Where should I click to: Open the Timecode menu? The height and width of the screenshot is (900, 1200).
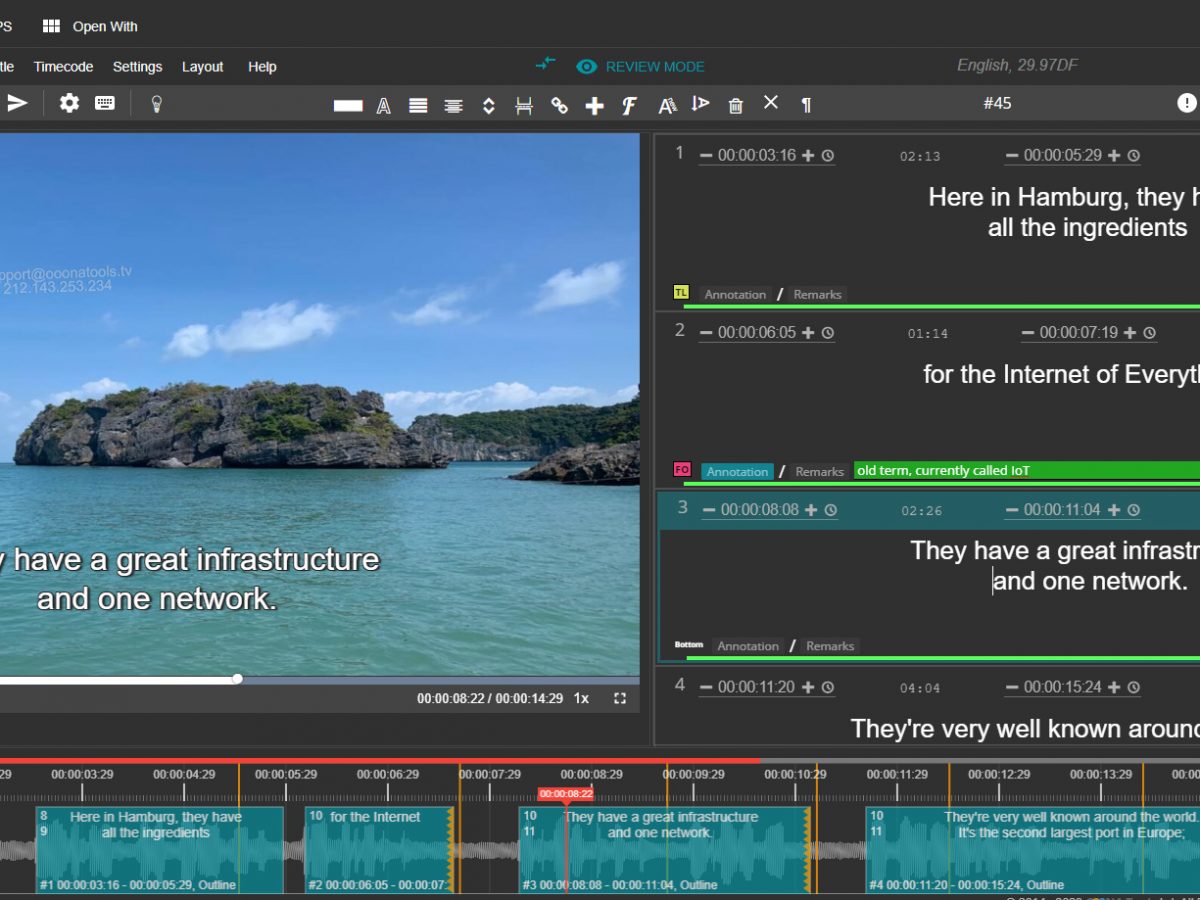pyautogui.click(x=63, y=67)
